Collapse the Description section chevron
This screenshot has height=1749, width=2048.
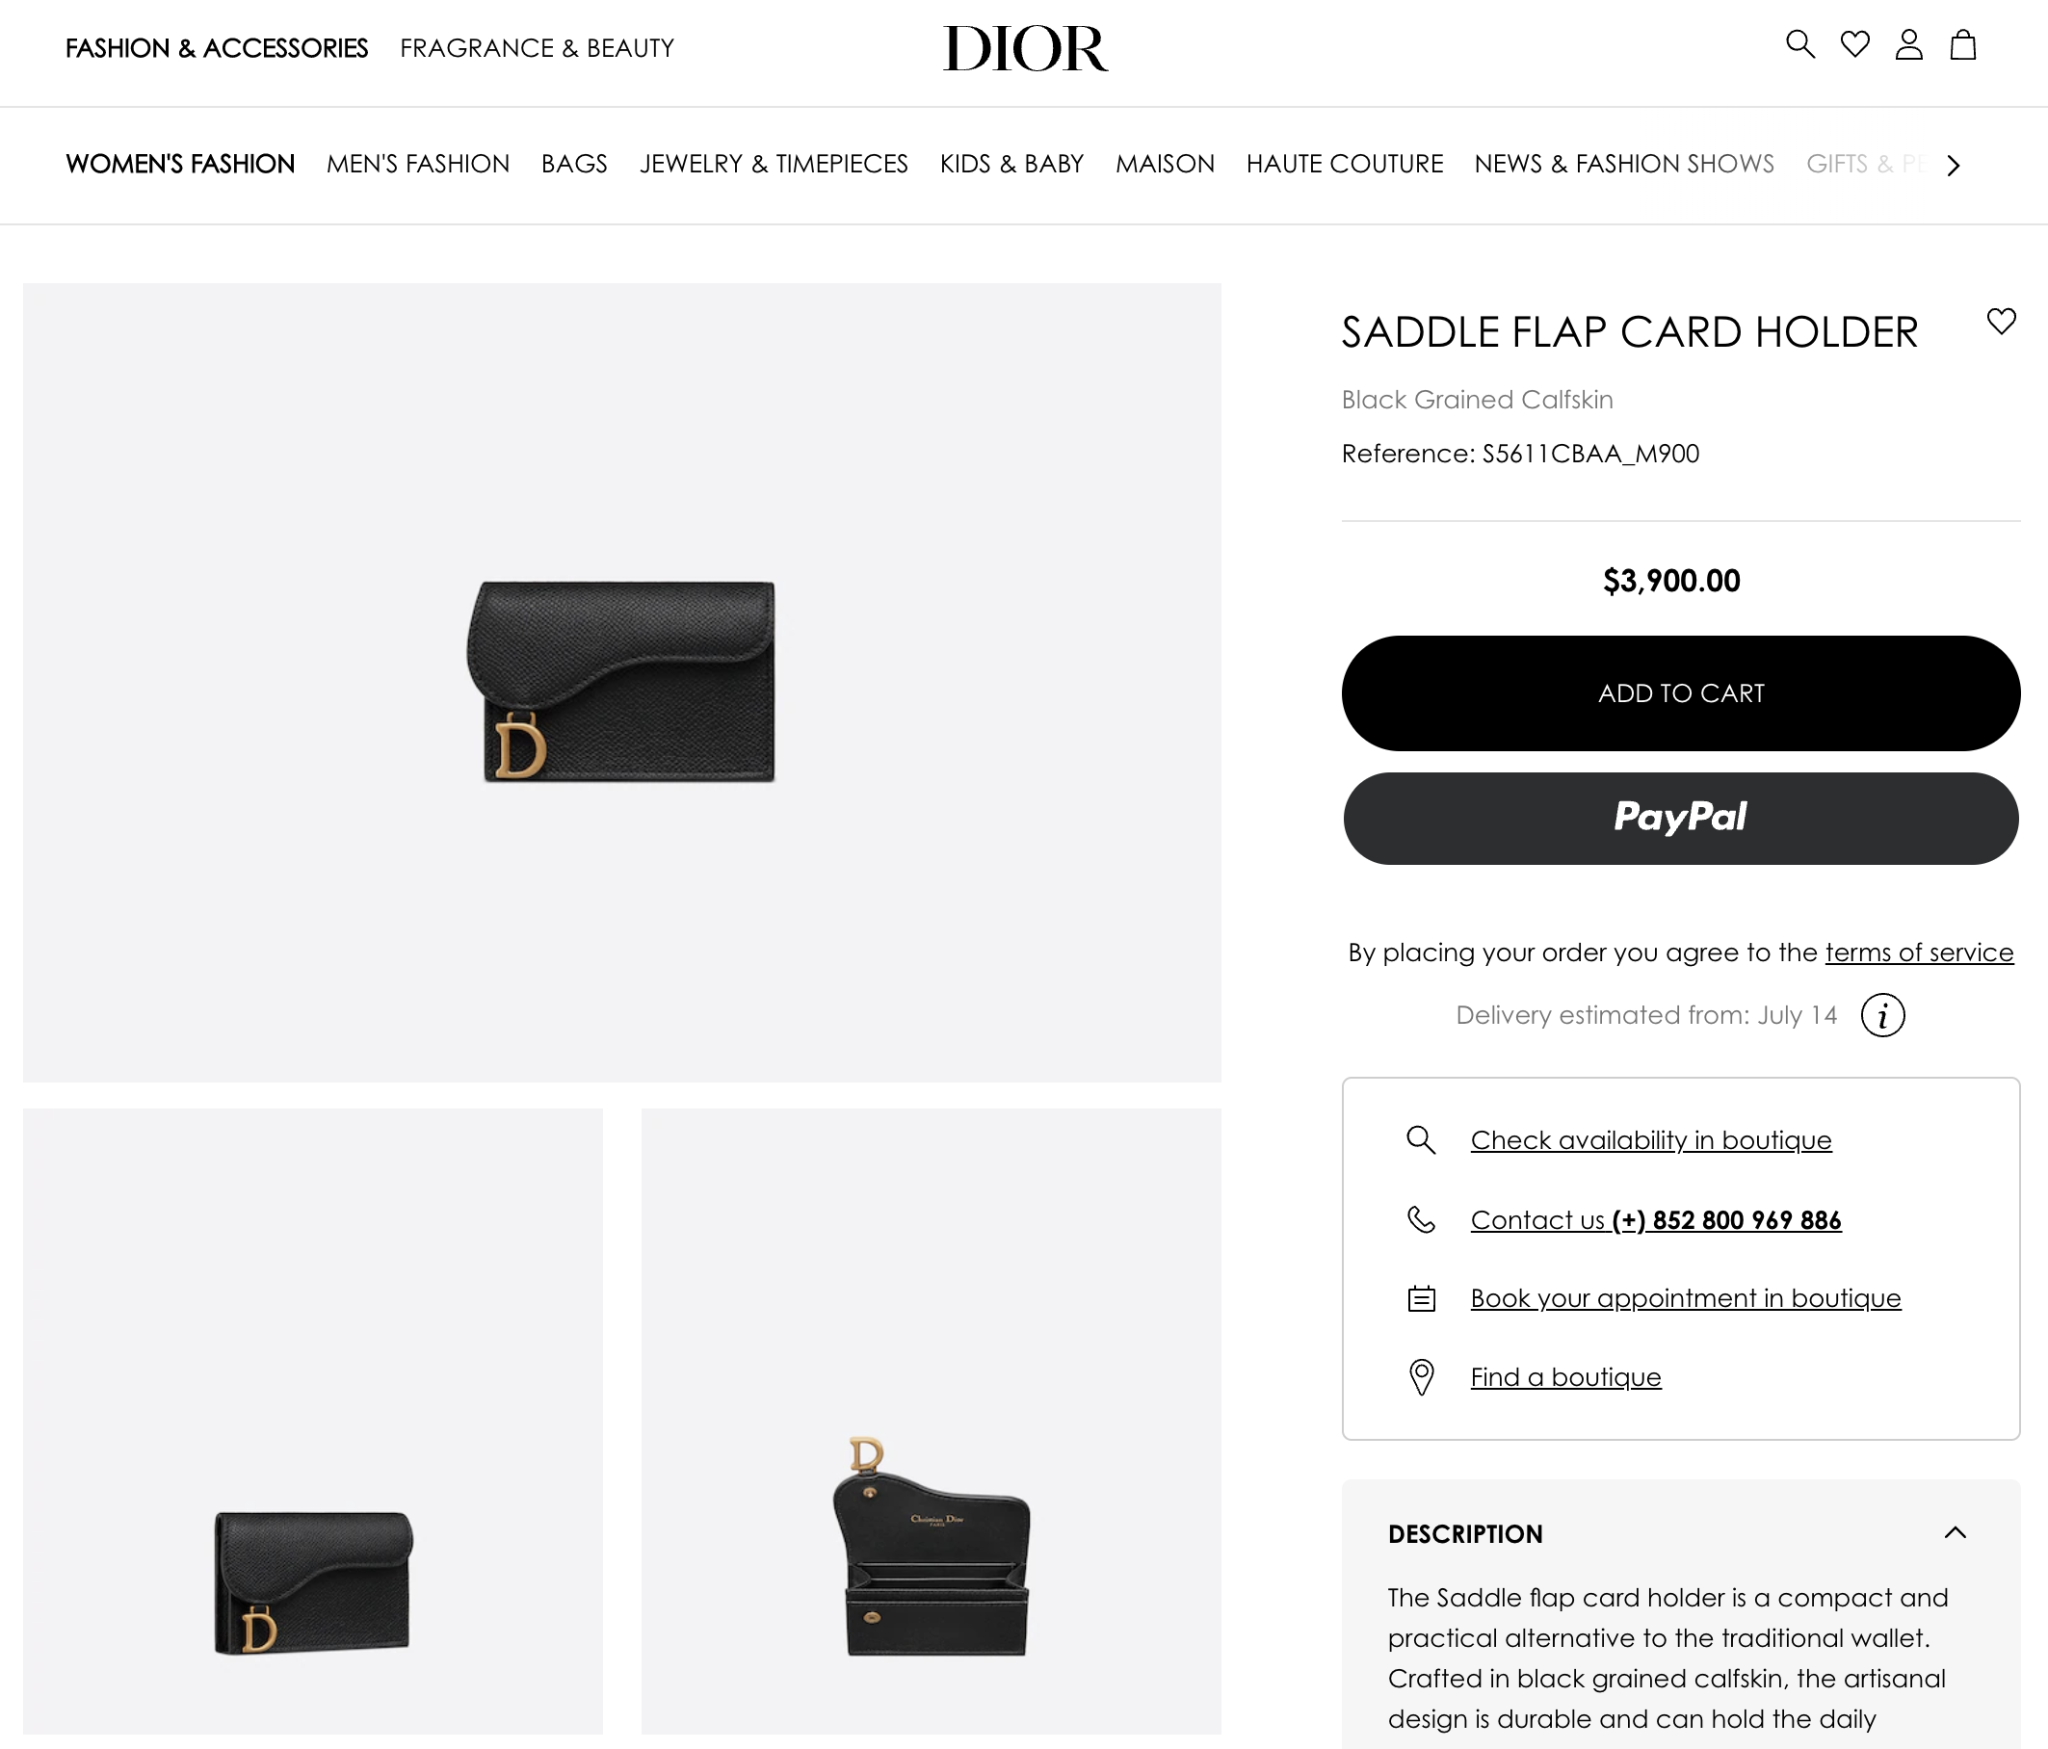click(1955, 1533)
